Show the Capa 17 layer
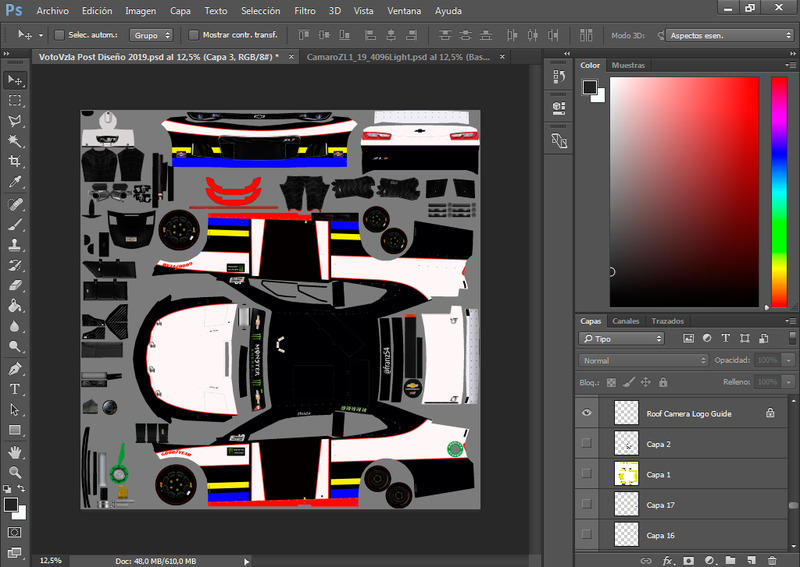The width and height of the screenshot is (800, 567). point(587,504)
